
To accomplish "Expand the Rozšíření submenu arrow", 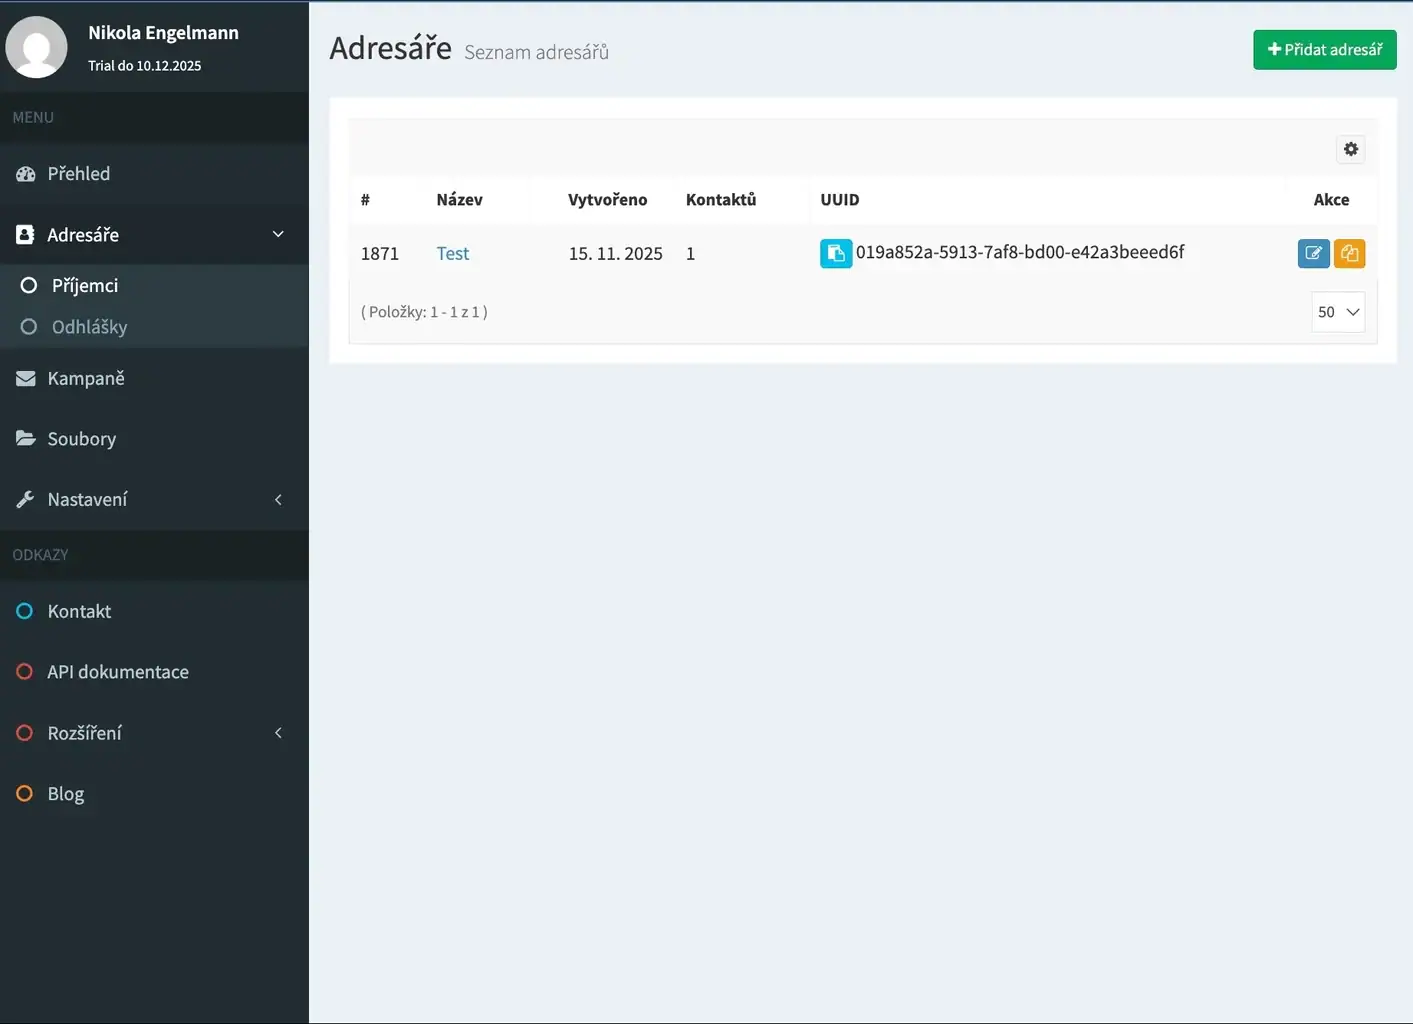I will 278,733.
